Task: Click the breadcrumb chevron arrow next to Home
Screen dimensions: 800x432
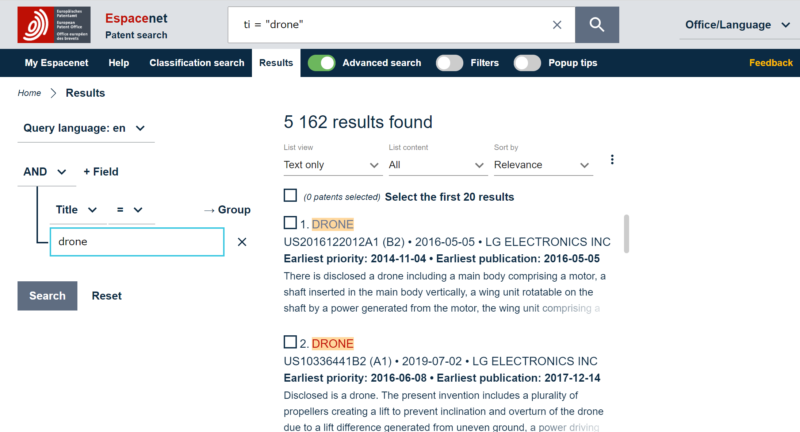Action: [x=53, y=93]
